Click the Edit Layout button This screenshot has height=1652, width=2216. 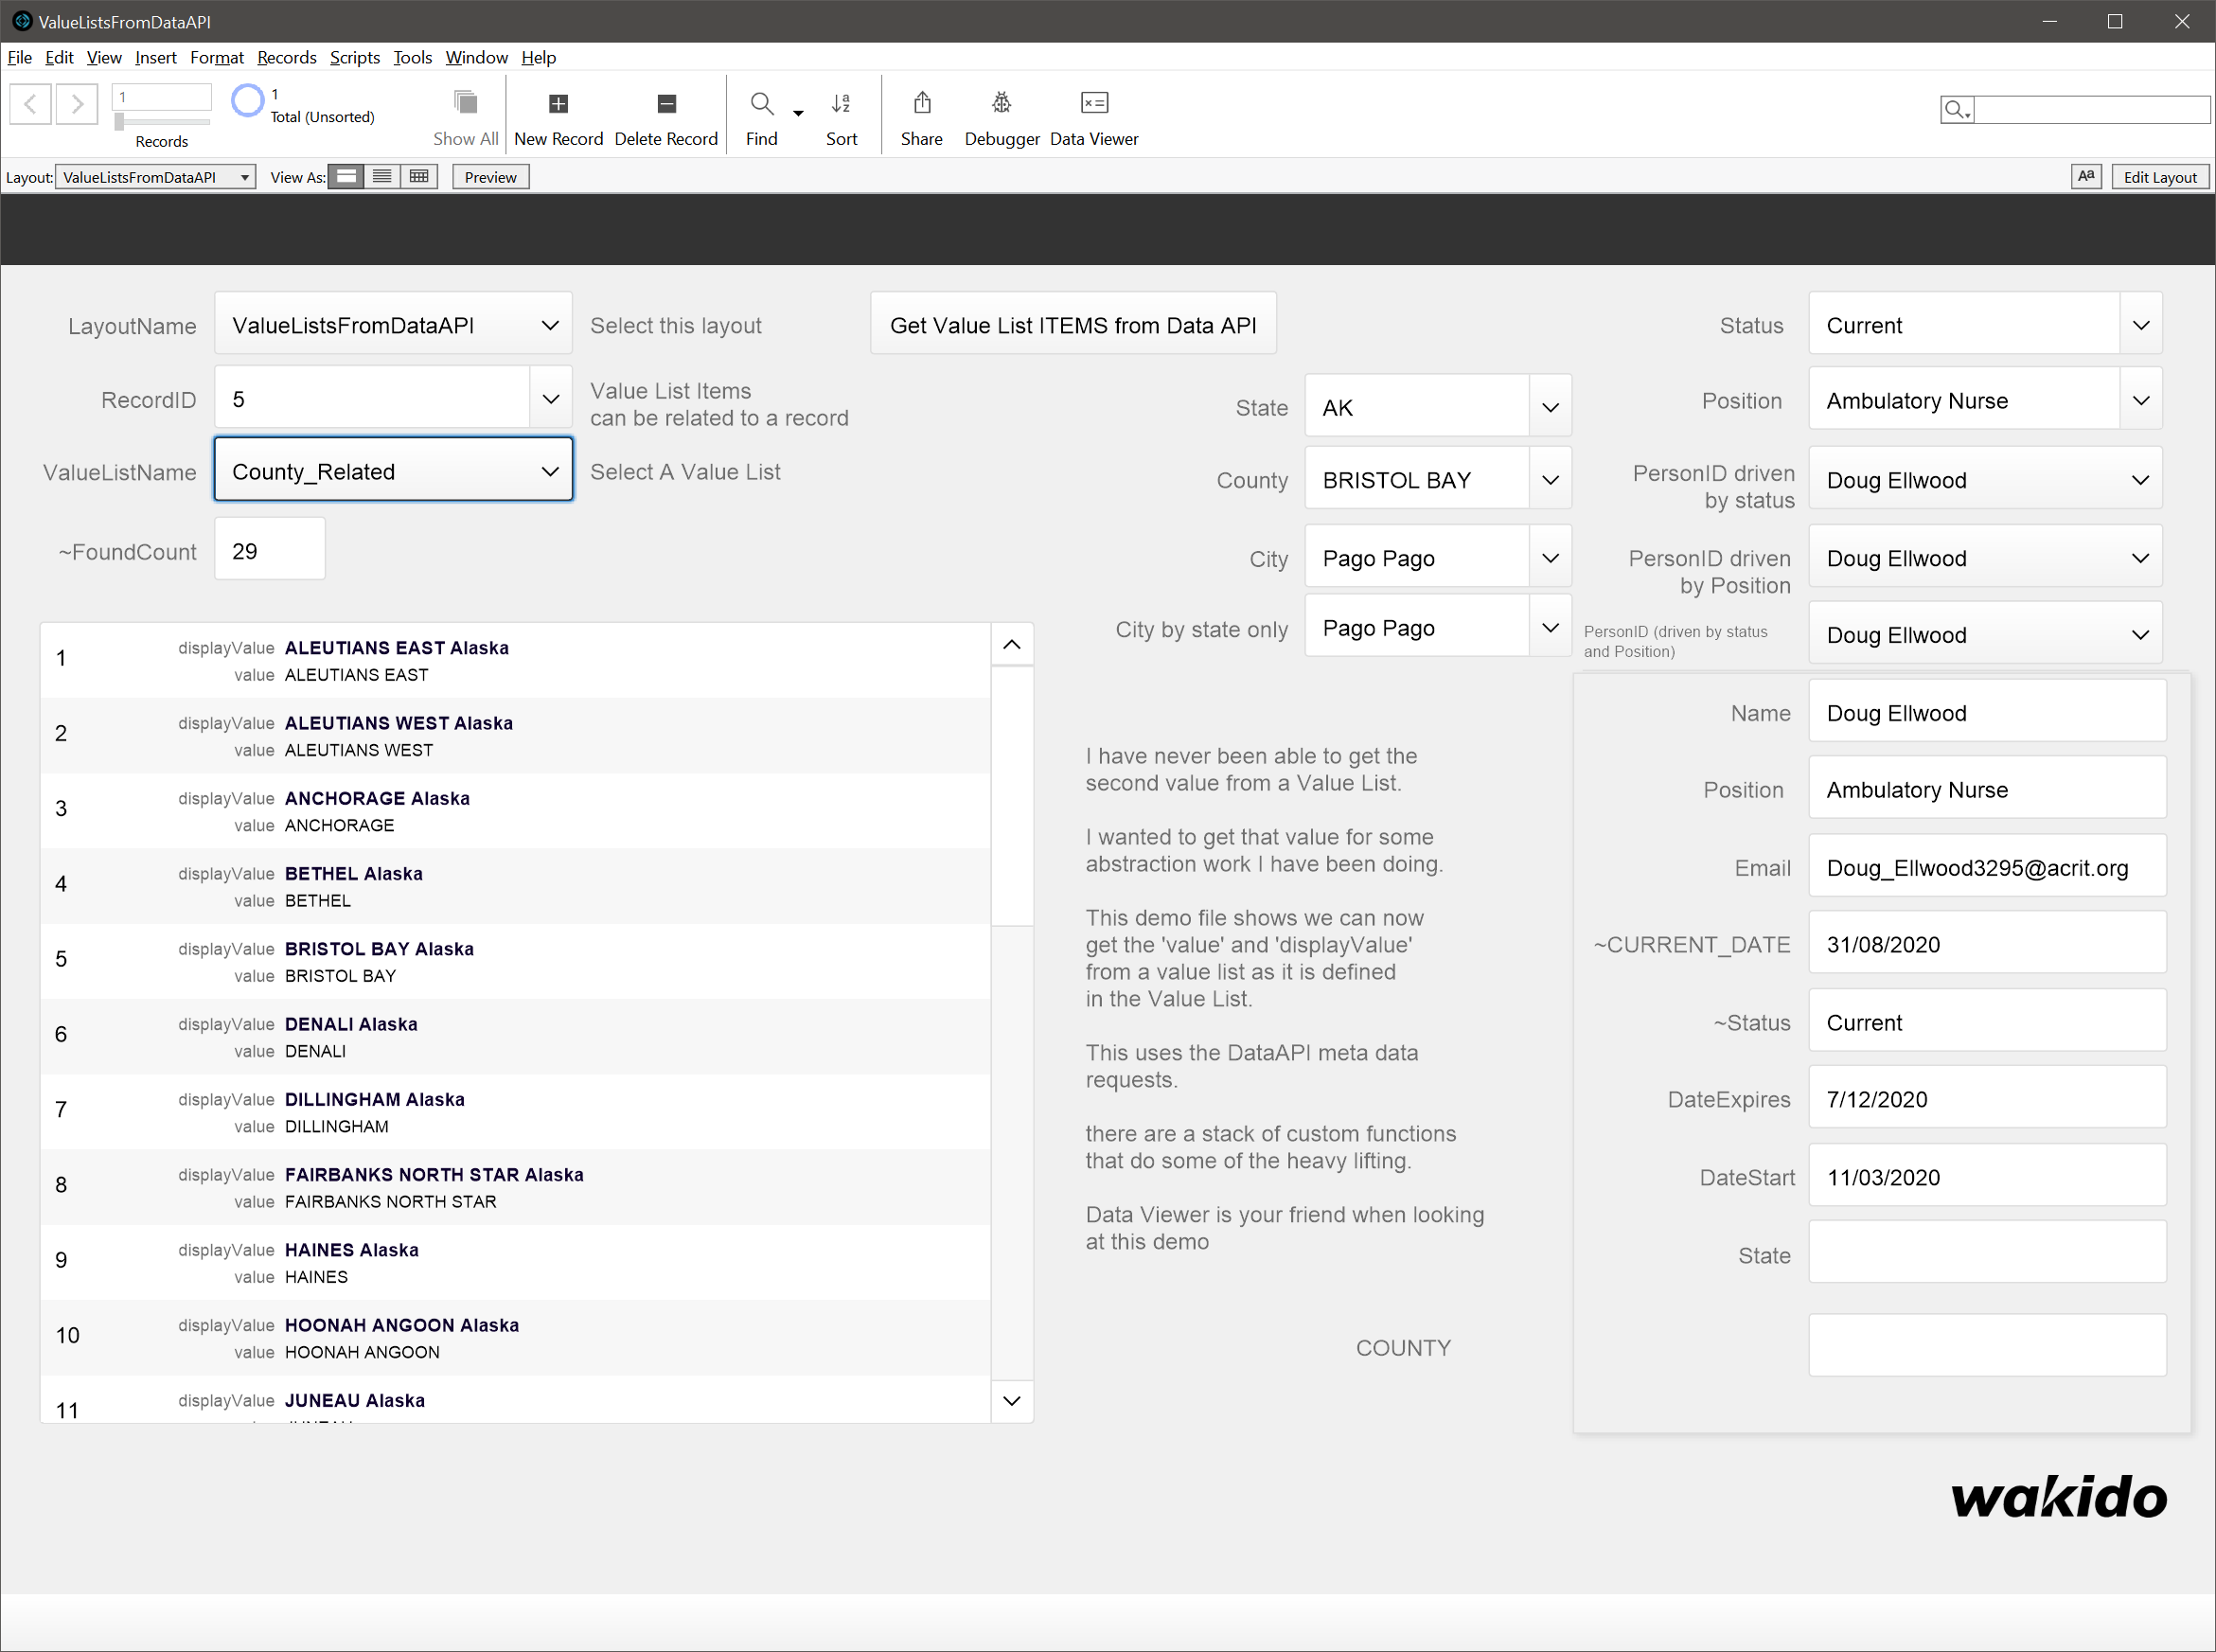tap(2159, 177)
